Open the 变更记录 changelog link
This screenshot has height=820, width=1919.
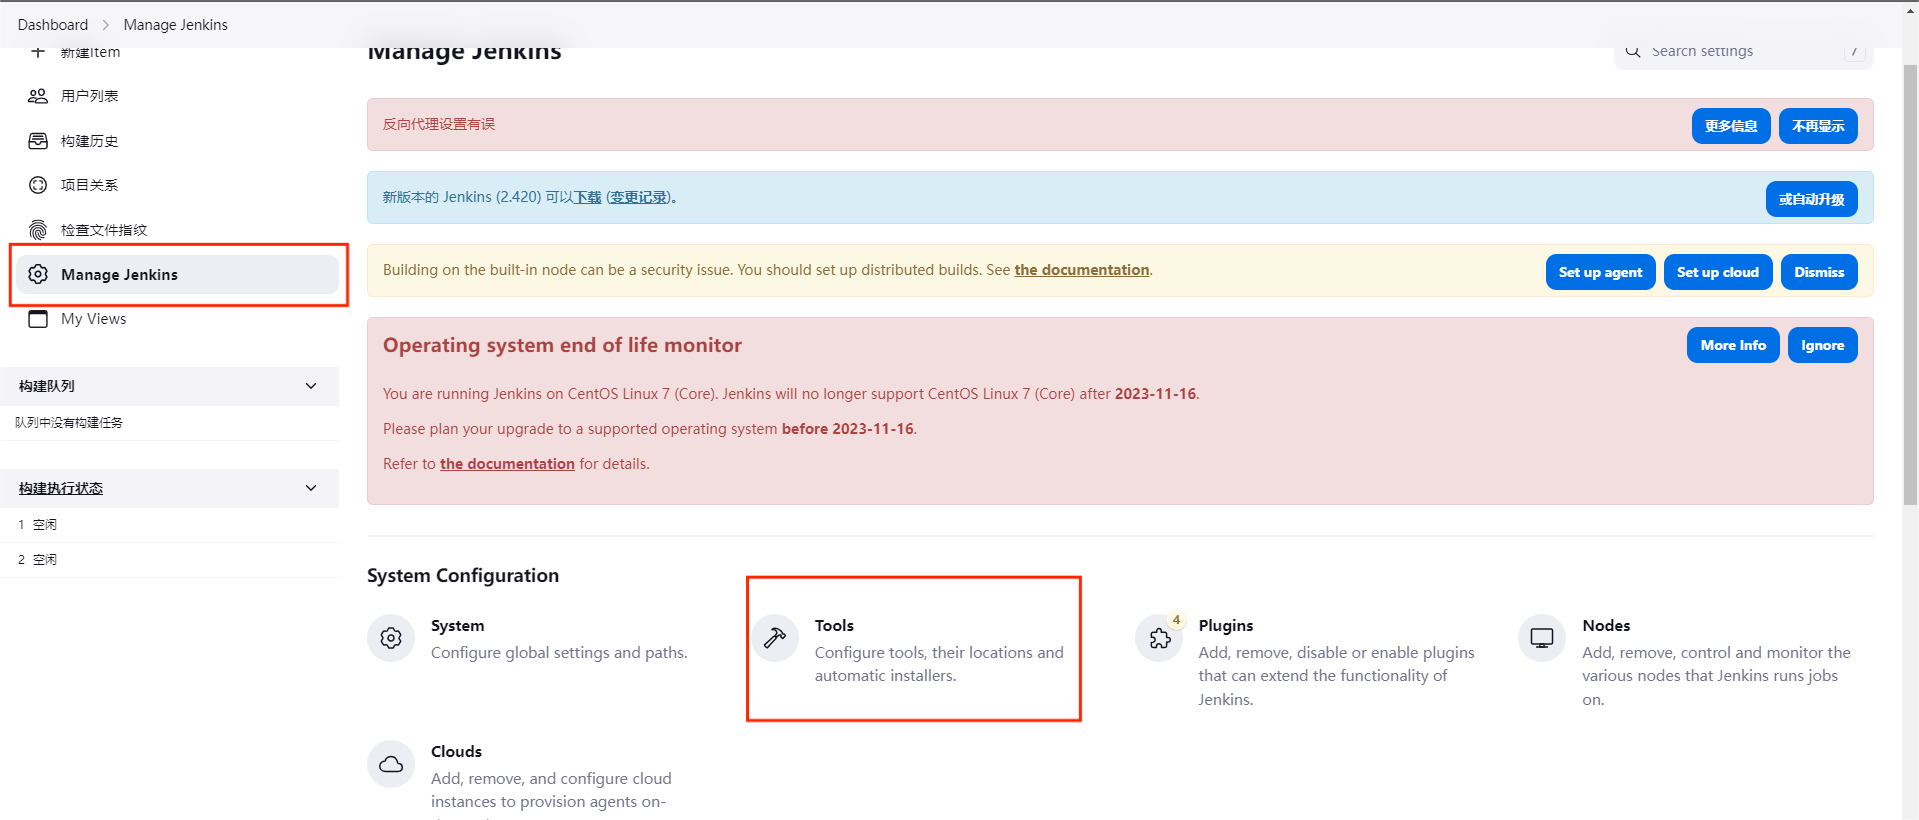pyautogui.click(x=638, y=197)
